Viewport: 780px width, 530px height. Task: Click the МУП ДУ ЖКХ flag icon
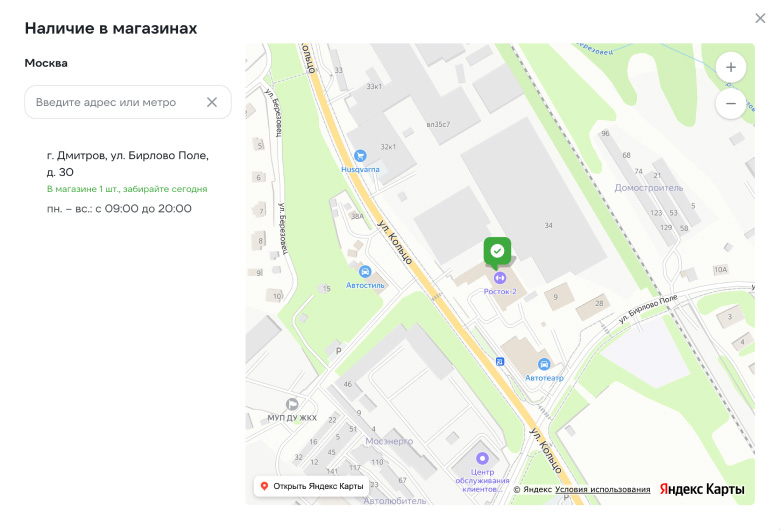tap(292, 404)
